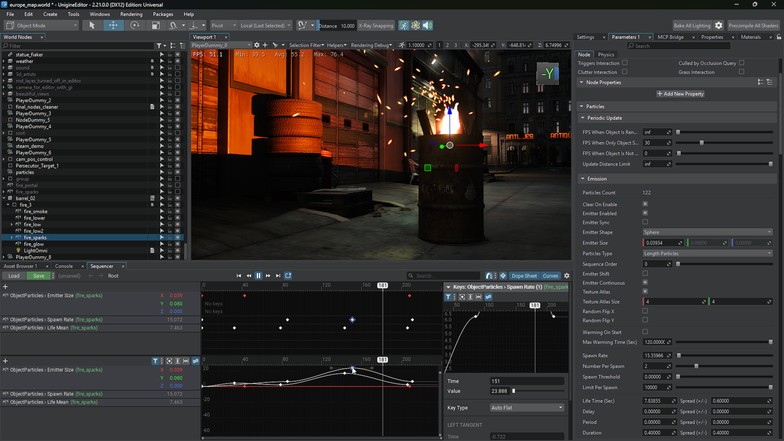Select fire_smoke node in World Nodes
The height and width of the screenshot is (441, 784).
(x=36, y=212)
